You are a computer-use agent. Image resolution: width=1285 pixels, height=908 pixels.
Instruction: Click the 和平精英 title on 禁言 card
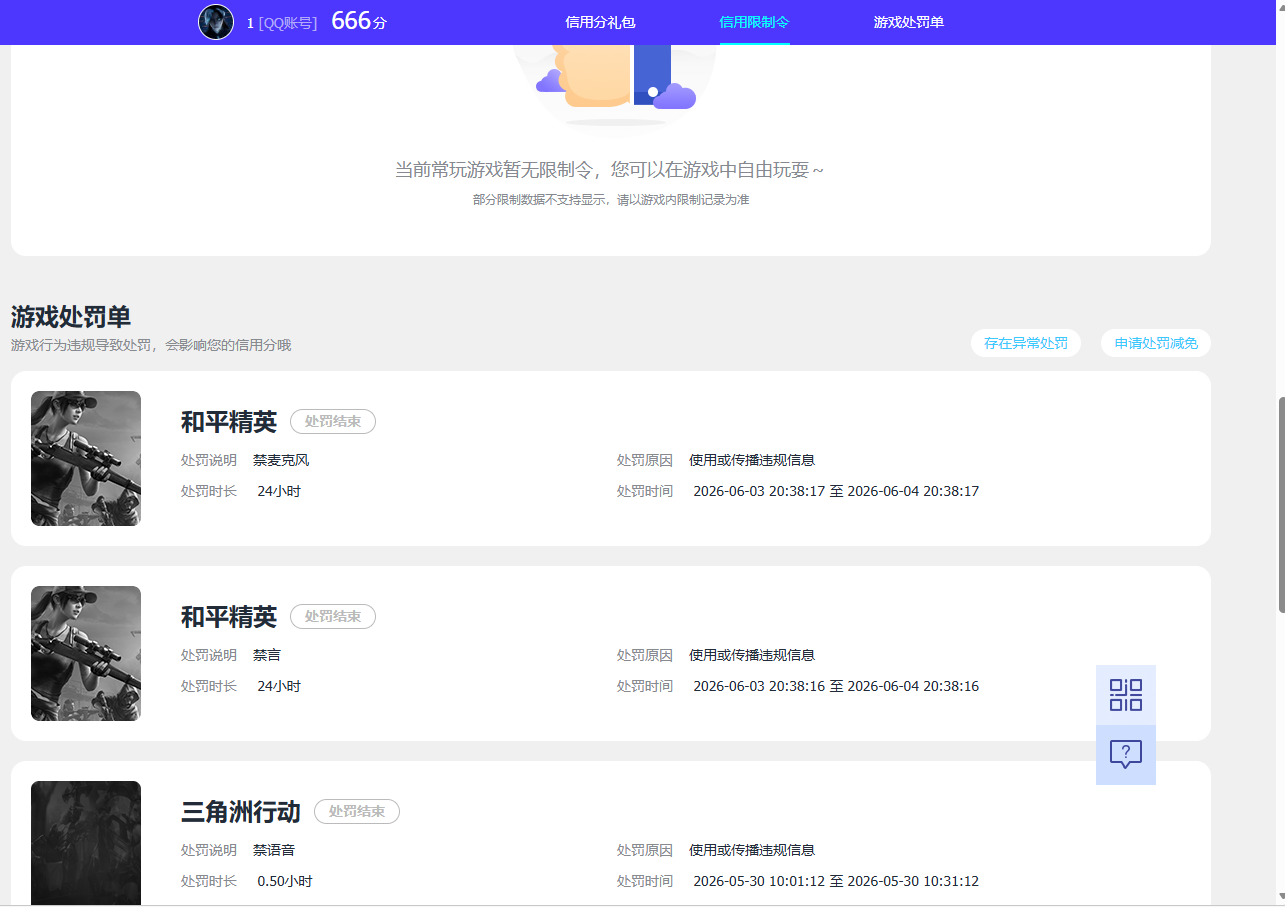[229, 617]
